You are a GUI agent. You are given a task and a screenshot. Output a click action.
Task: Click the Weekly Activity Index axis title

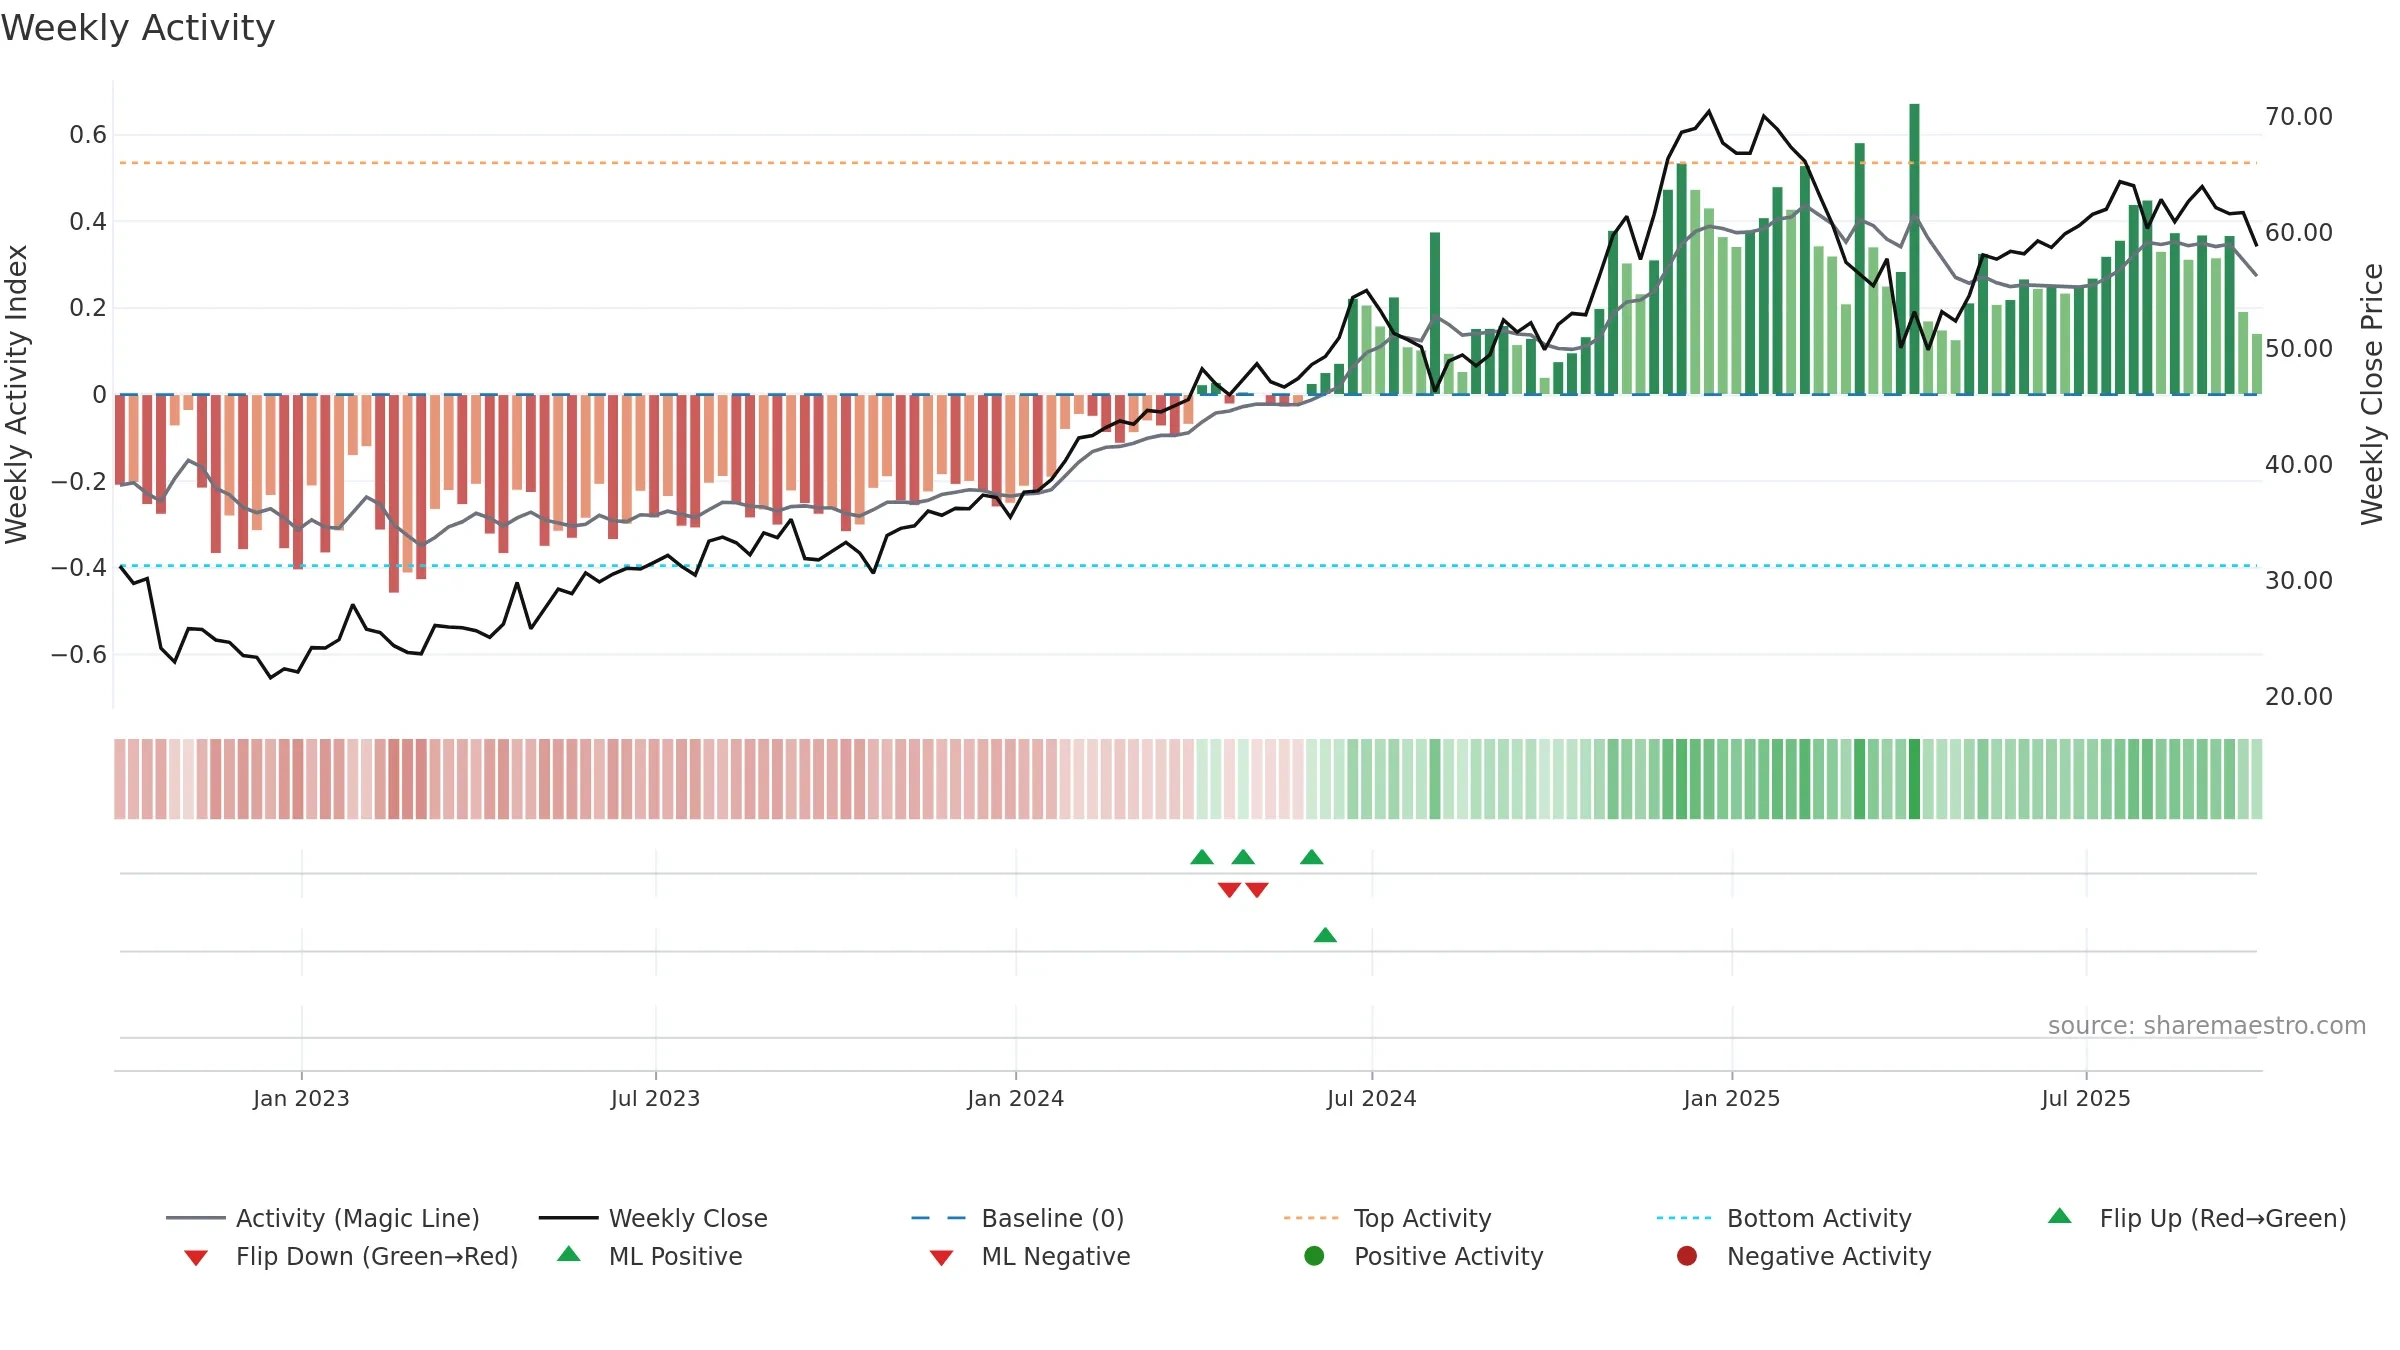[x=16, y=394]
